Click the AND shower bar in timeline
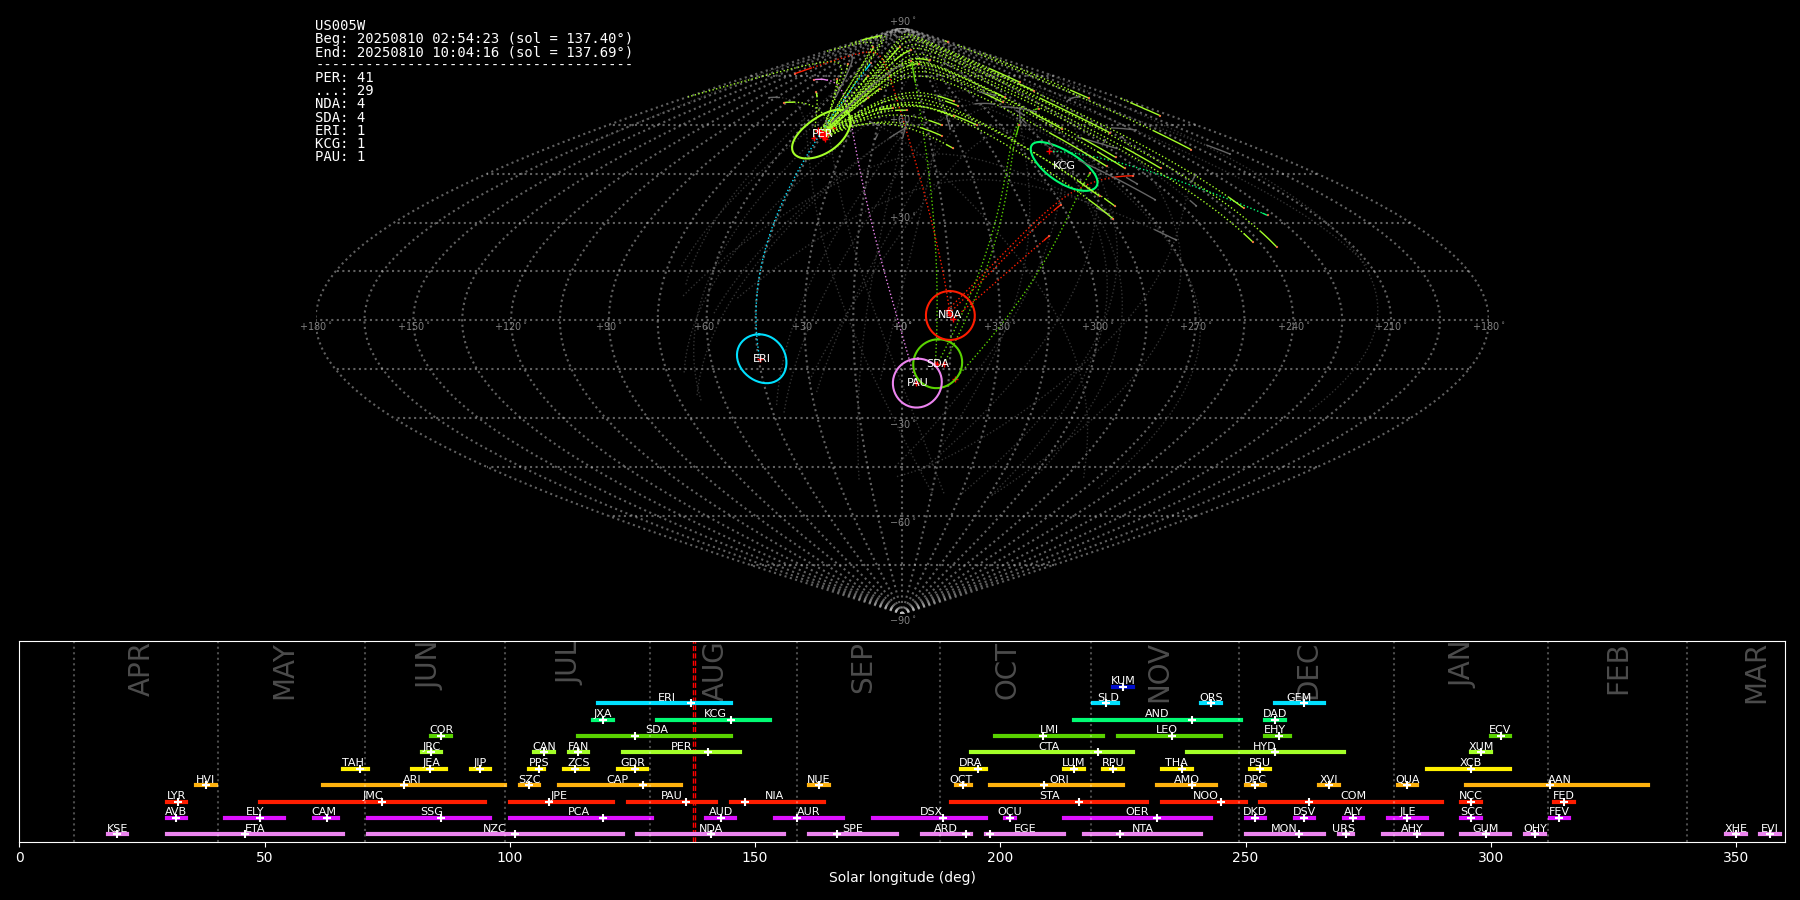 click(1157, 720)
